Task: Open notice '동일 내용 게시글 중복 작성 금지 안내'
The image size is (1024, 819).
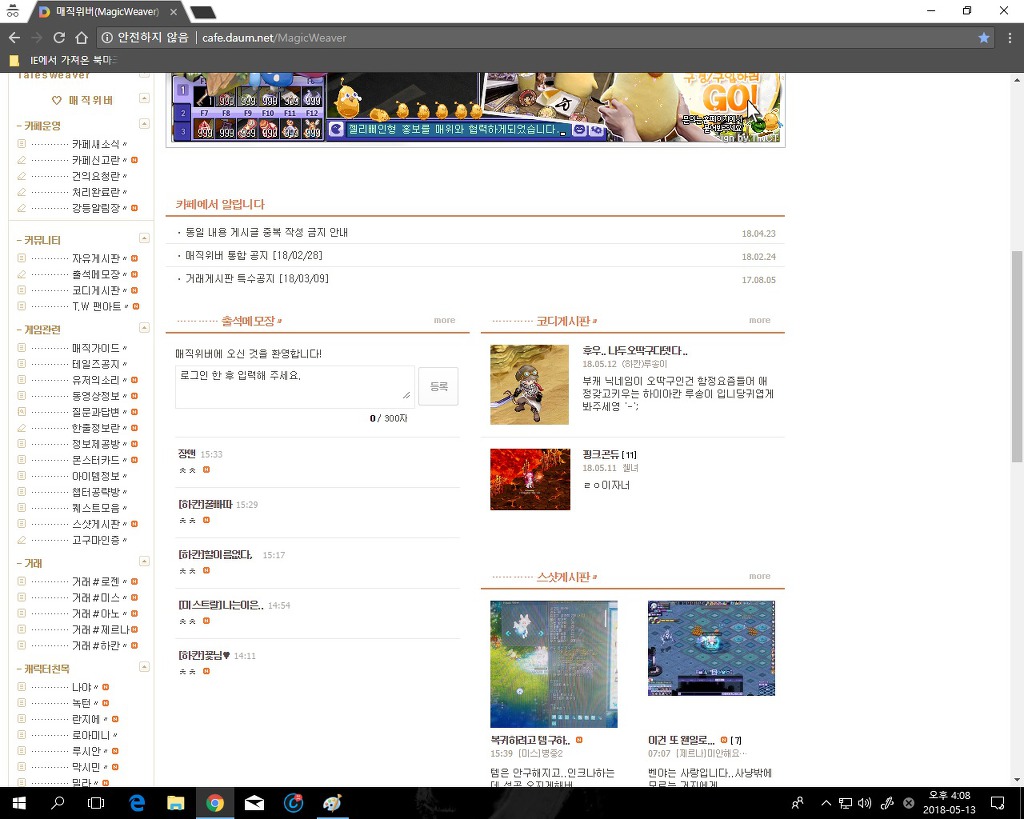Action: [x=266, y=233]
